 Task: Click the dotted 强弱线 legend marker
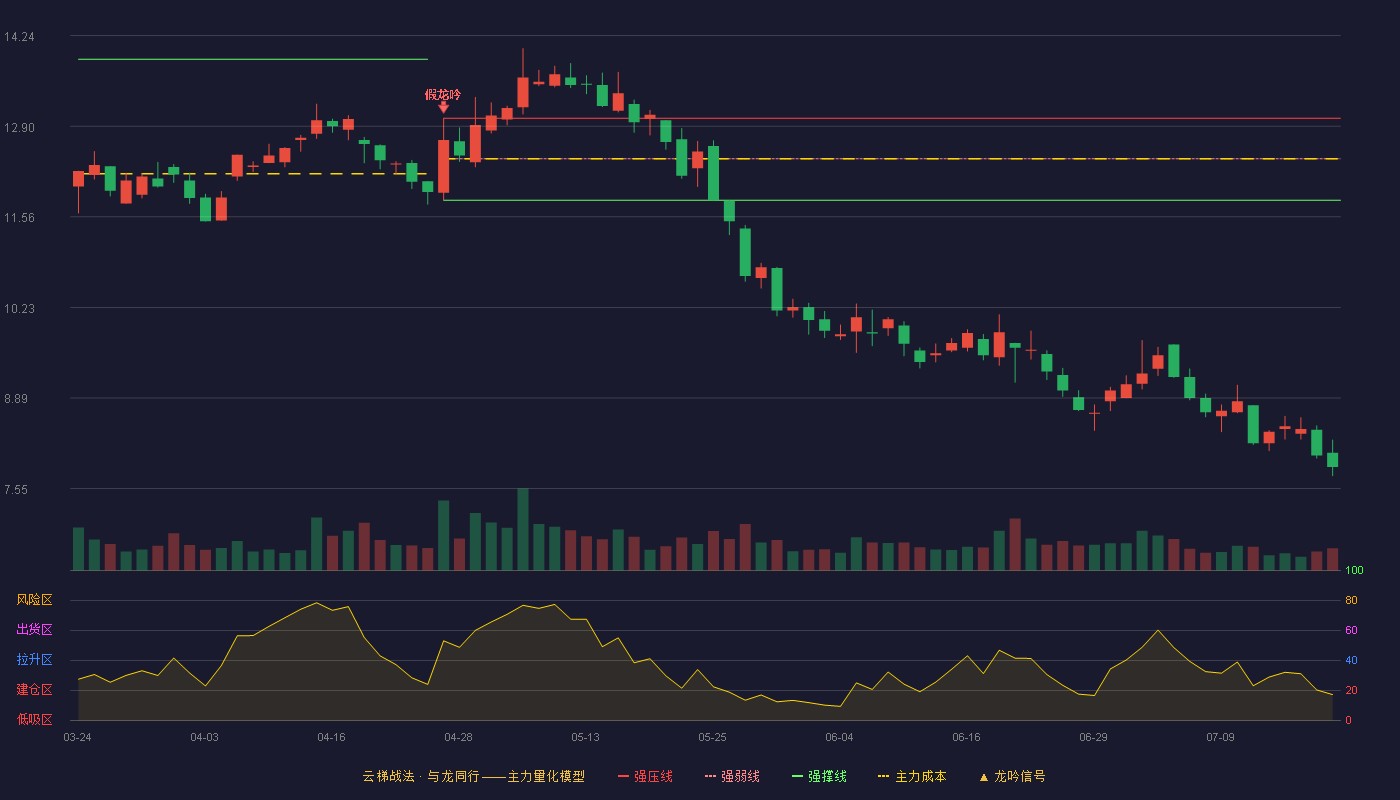click(711, 777)
